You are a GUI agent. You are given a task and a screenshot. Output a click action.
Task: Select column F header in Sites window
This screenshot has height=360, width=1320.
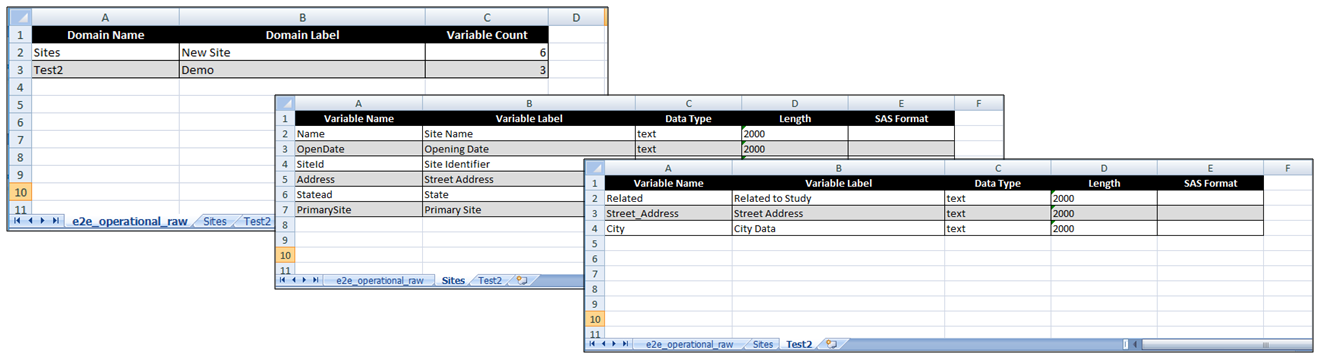click(978, 103)
